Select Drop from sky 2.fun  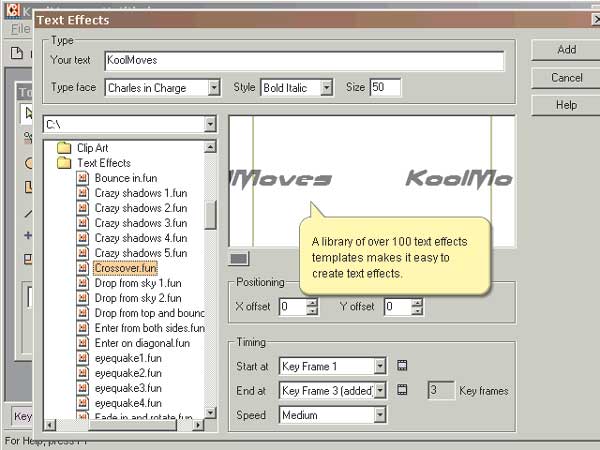pyautogui.click(x=138, y=298)
